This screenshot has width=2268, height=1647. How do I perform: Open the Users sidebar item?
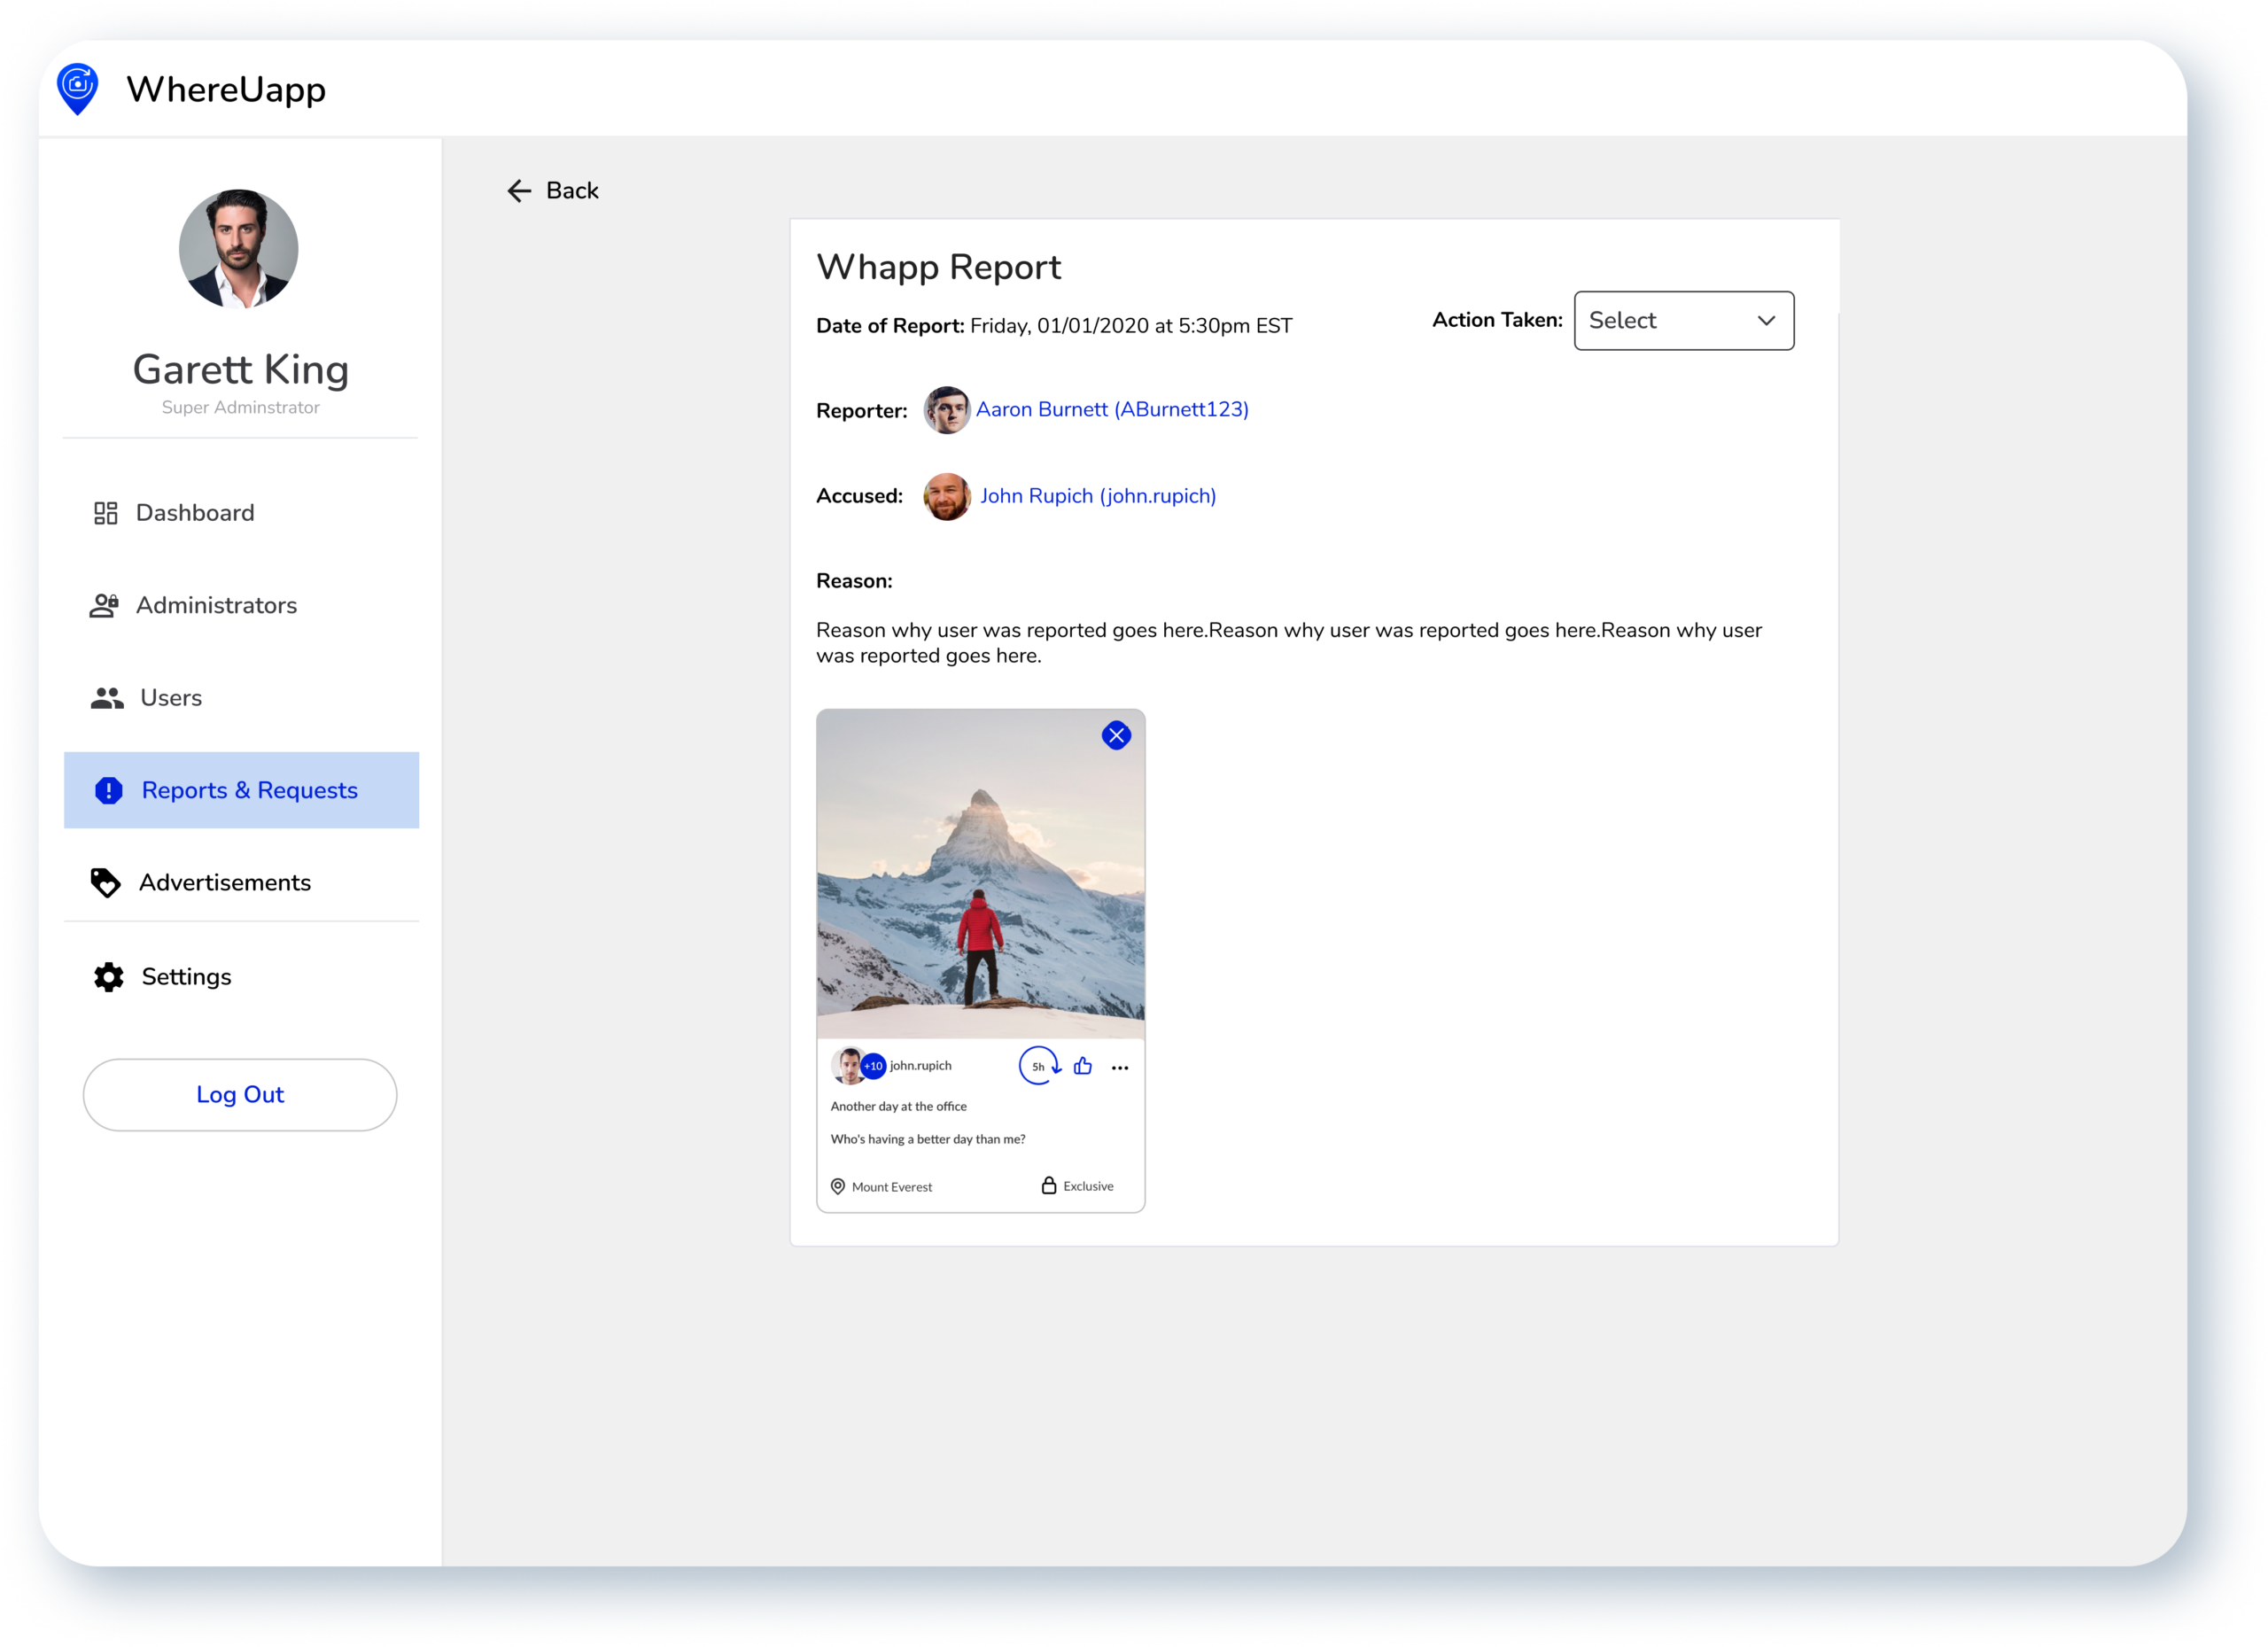(x=171, y=698)
